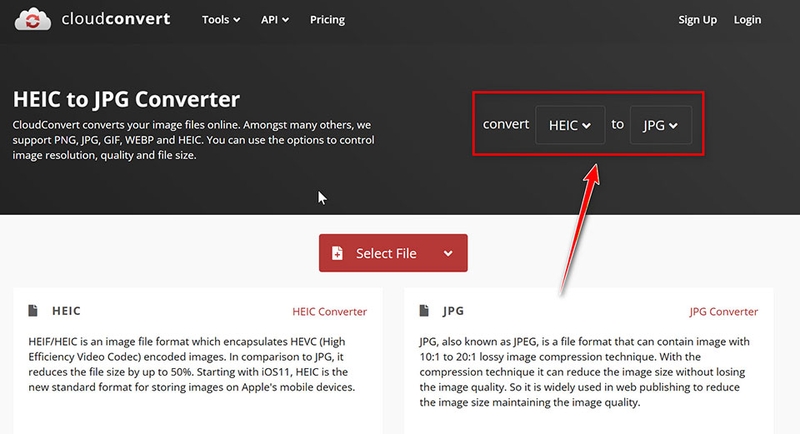Click the Sign Up link

(x=697, y=20)
